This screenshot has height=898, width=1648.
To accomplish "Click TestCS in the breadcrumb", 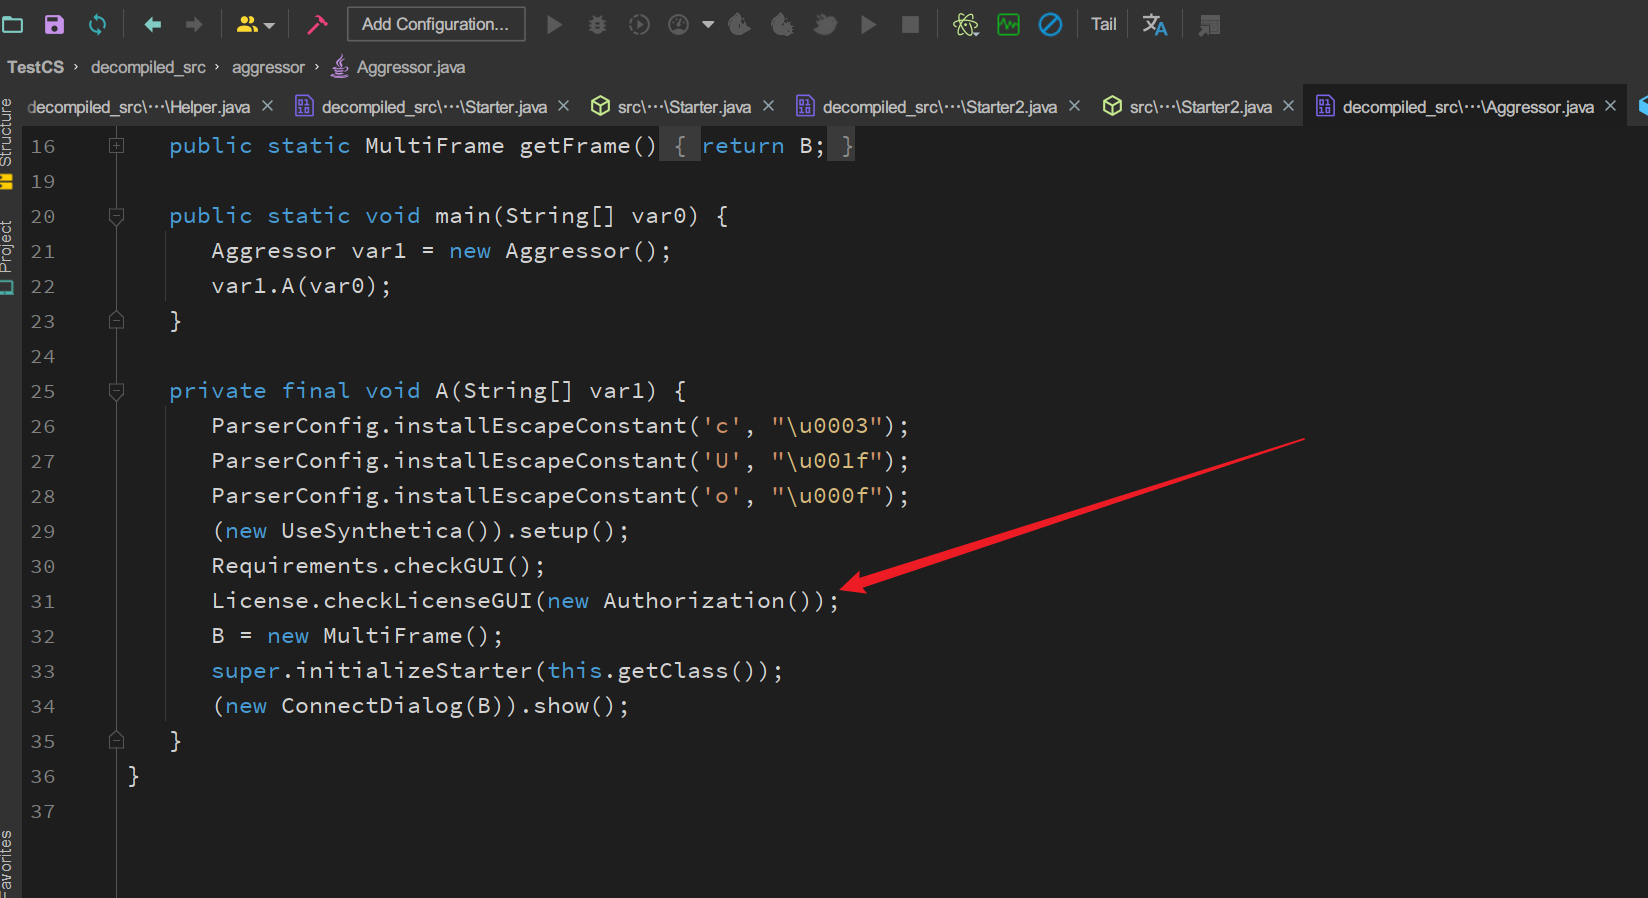I will pyautogui.click(x=36, y=67).
